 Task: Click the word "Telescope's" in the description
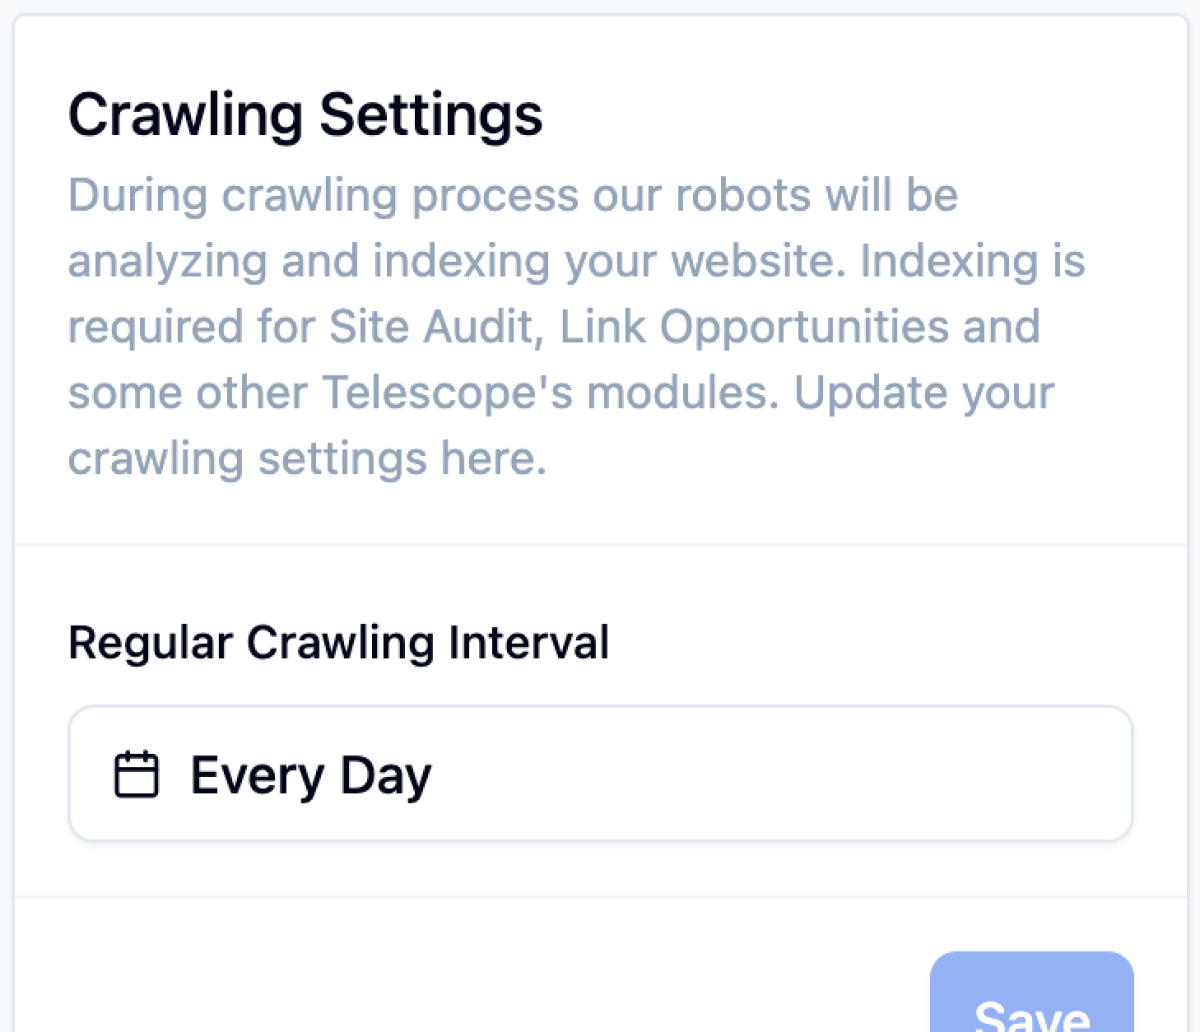pos(448,393)
